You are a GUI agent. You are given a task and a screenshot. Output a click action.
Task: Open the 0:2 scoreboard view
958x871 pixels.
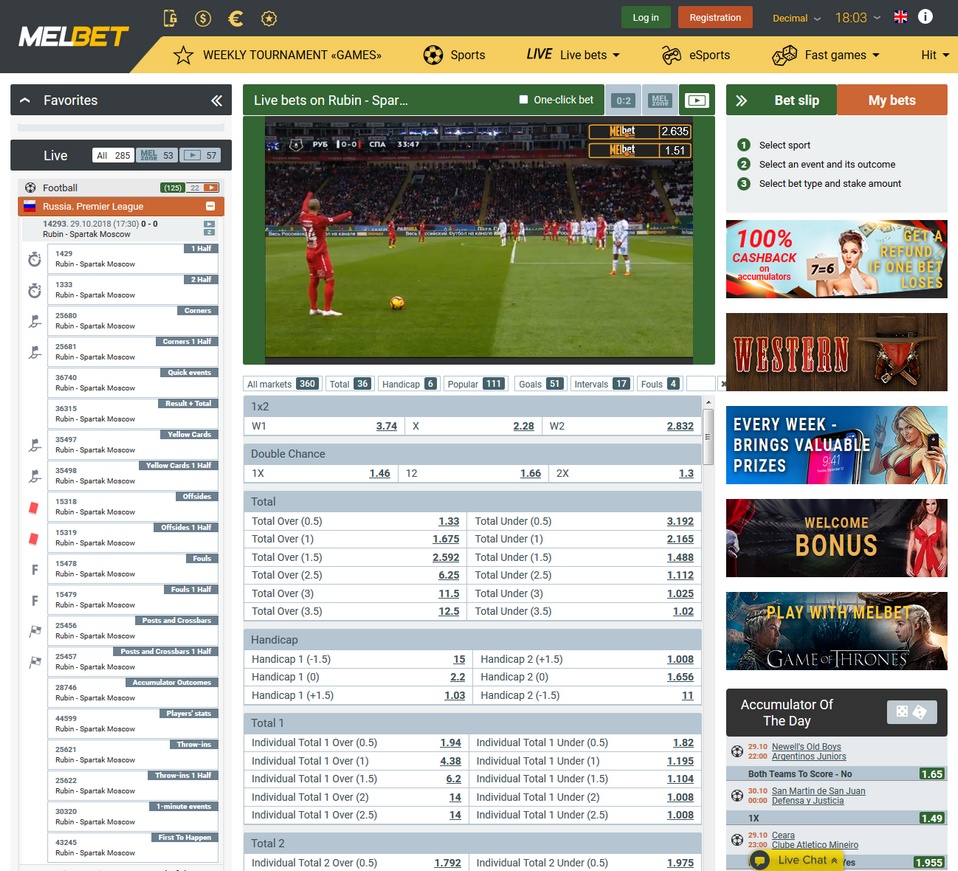pyautogui.click(x=623, y=101)
